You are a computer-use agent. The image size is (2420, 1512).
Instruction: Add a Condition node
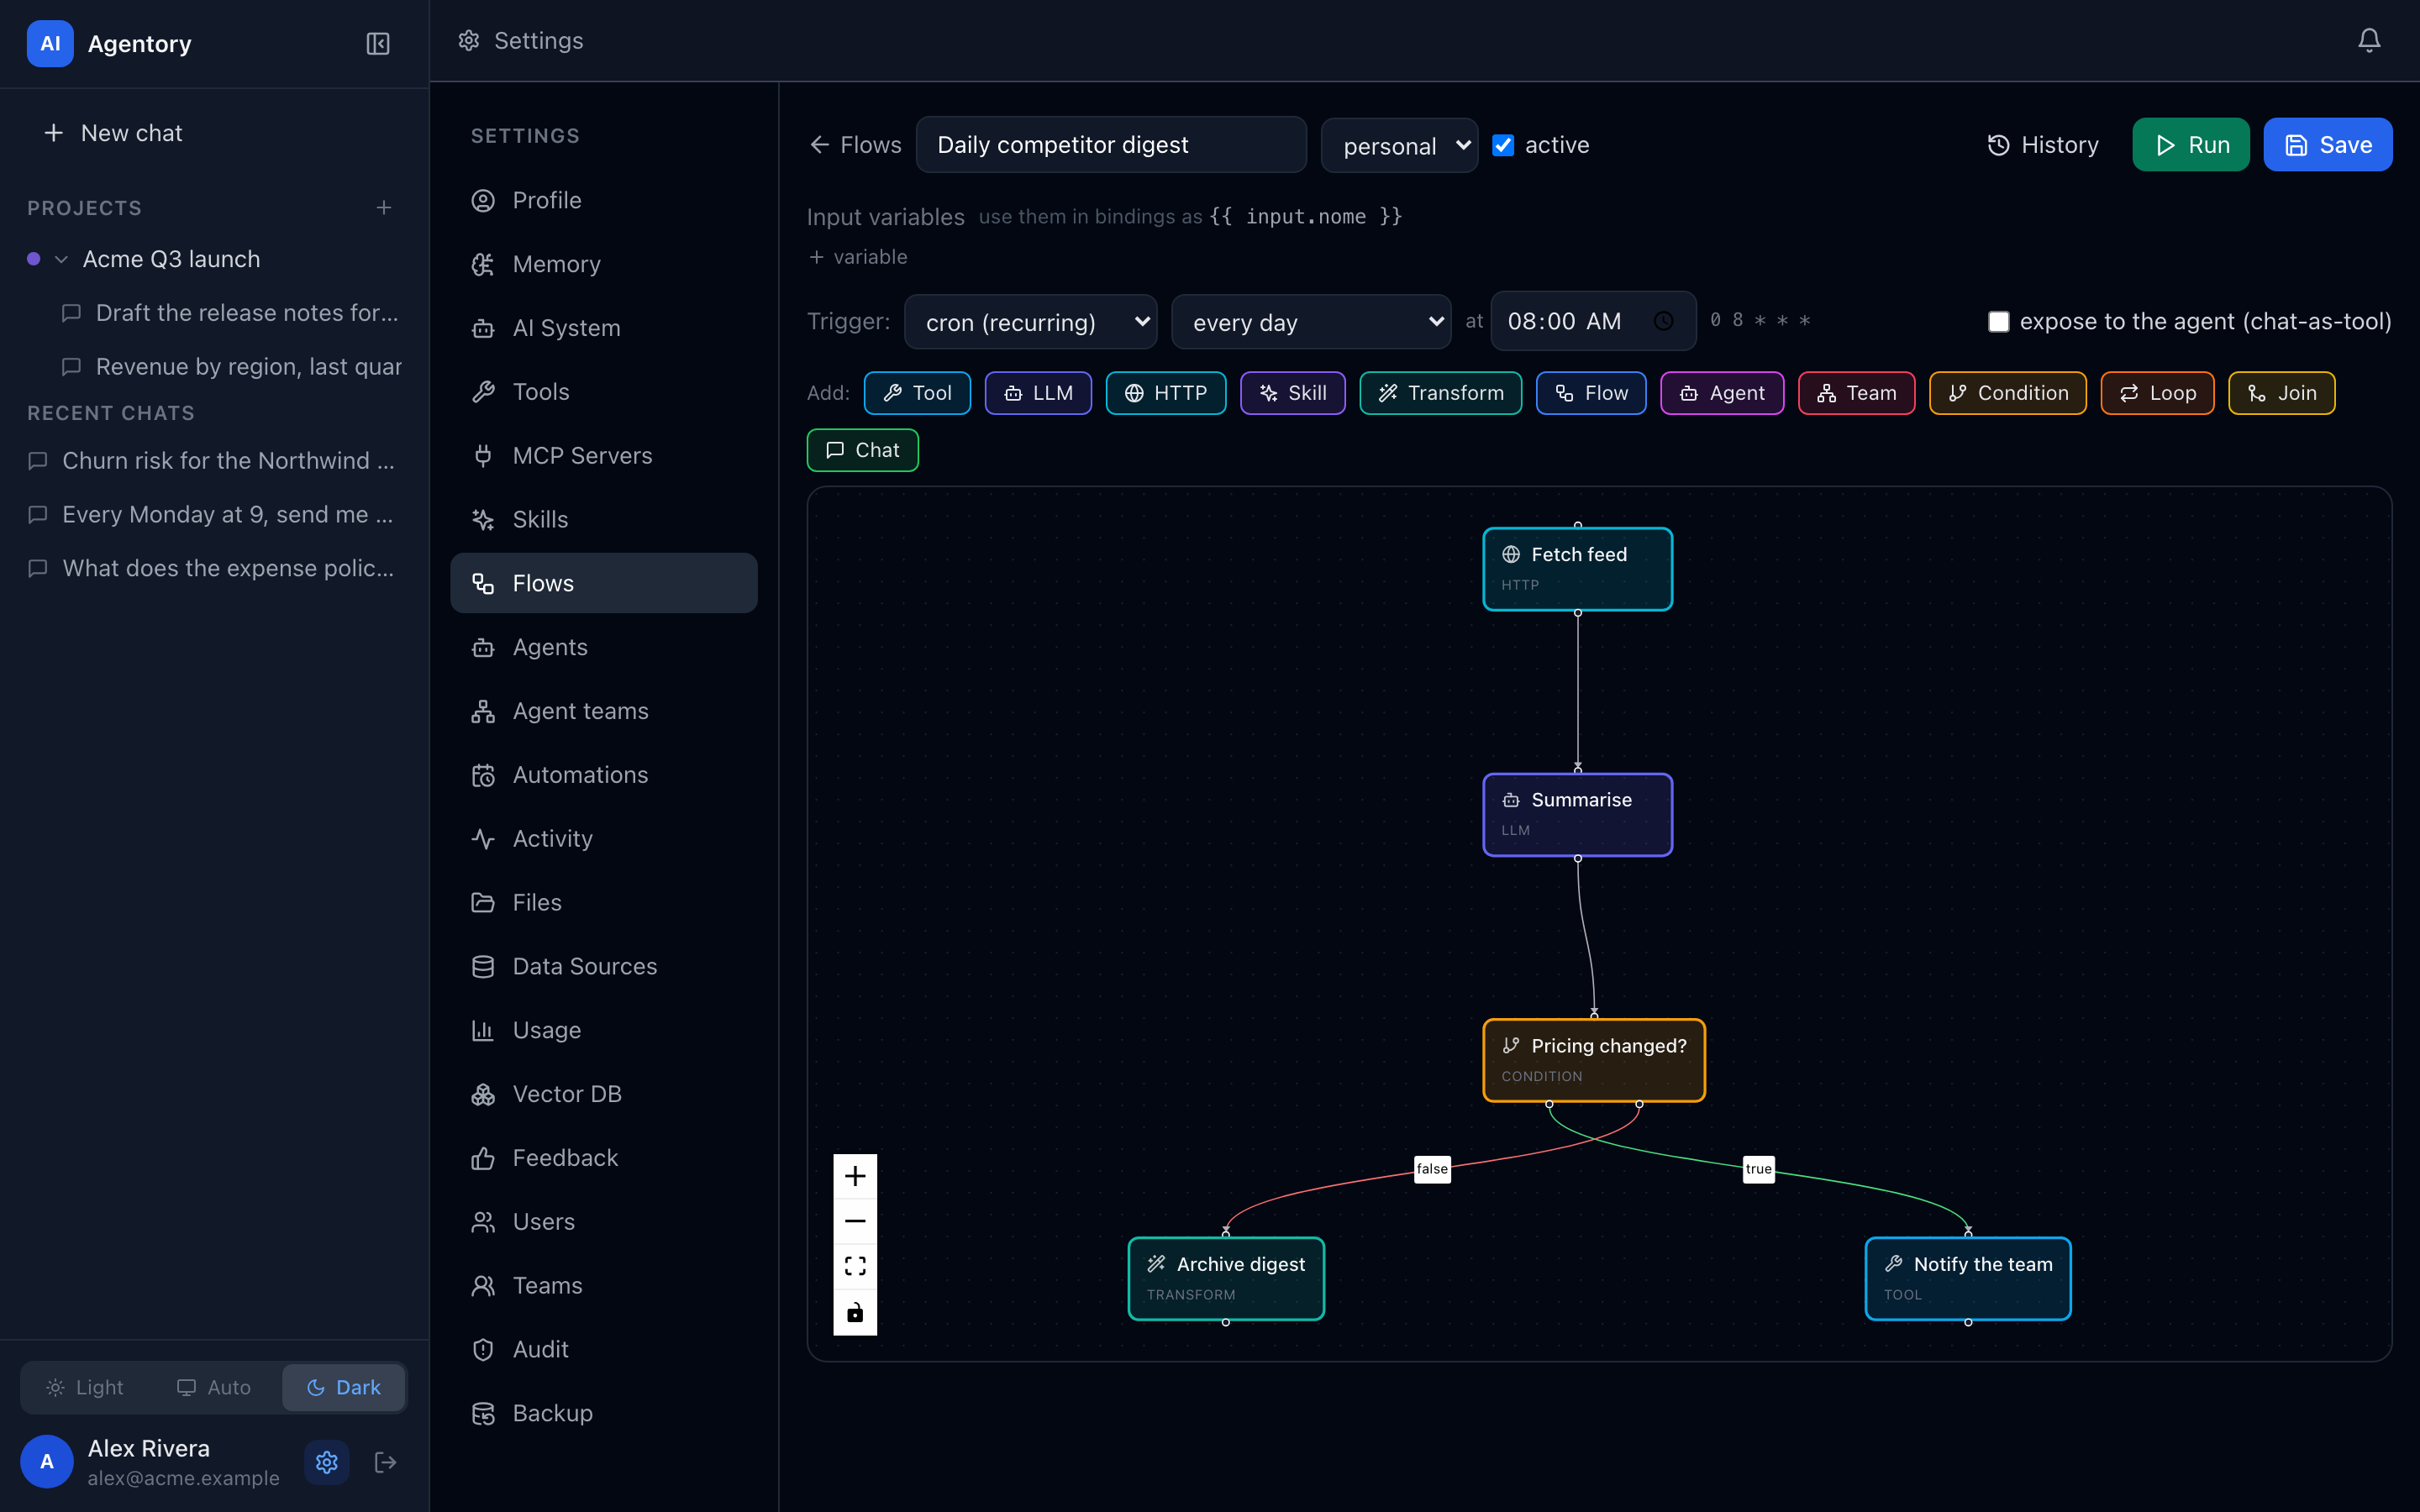pos(2008,393)
